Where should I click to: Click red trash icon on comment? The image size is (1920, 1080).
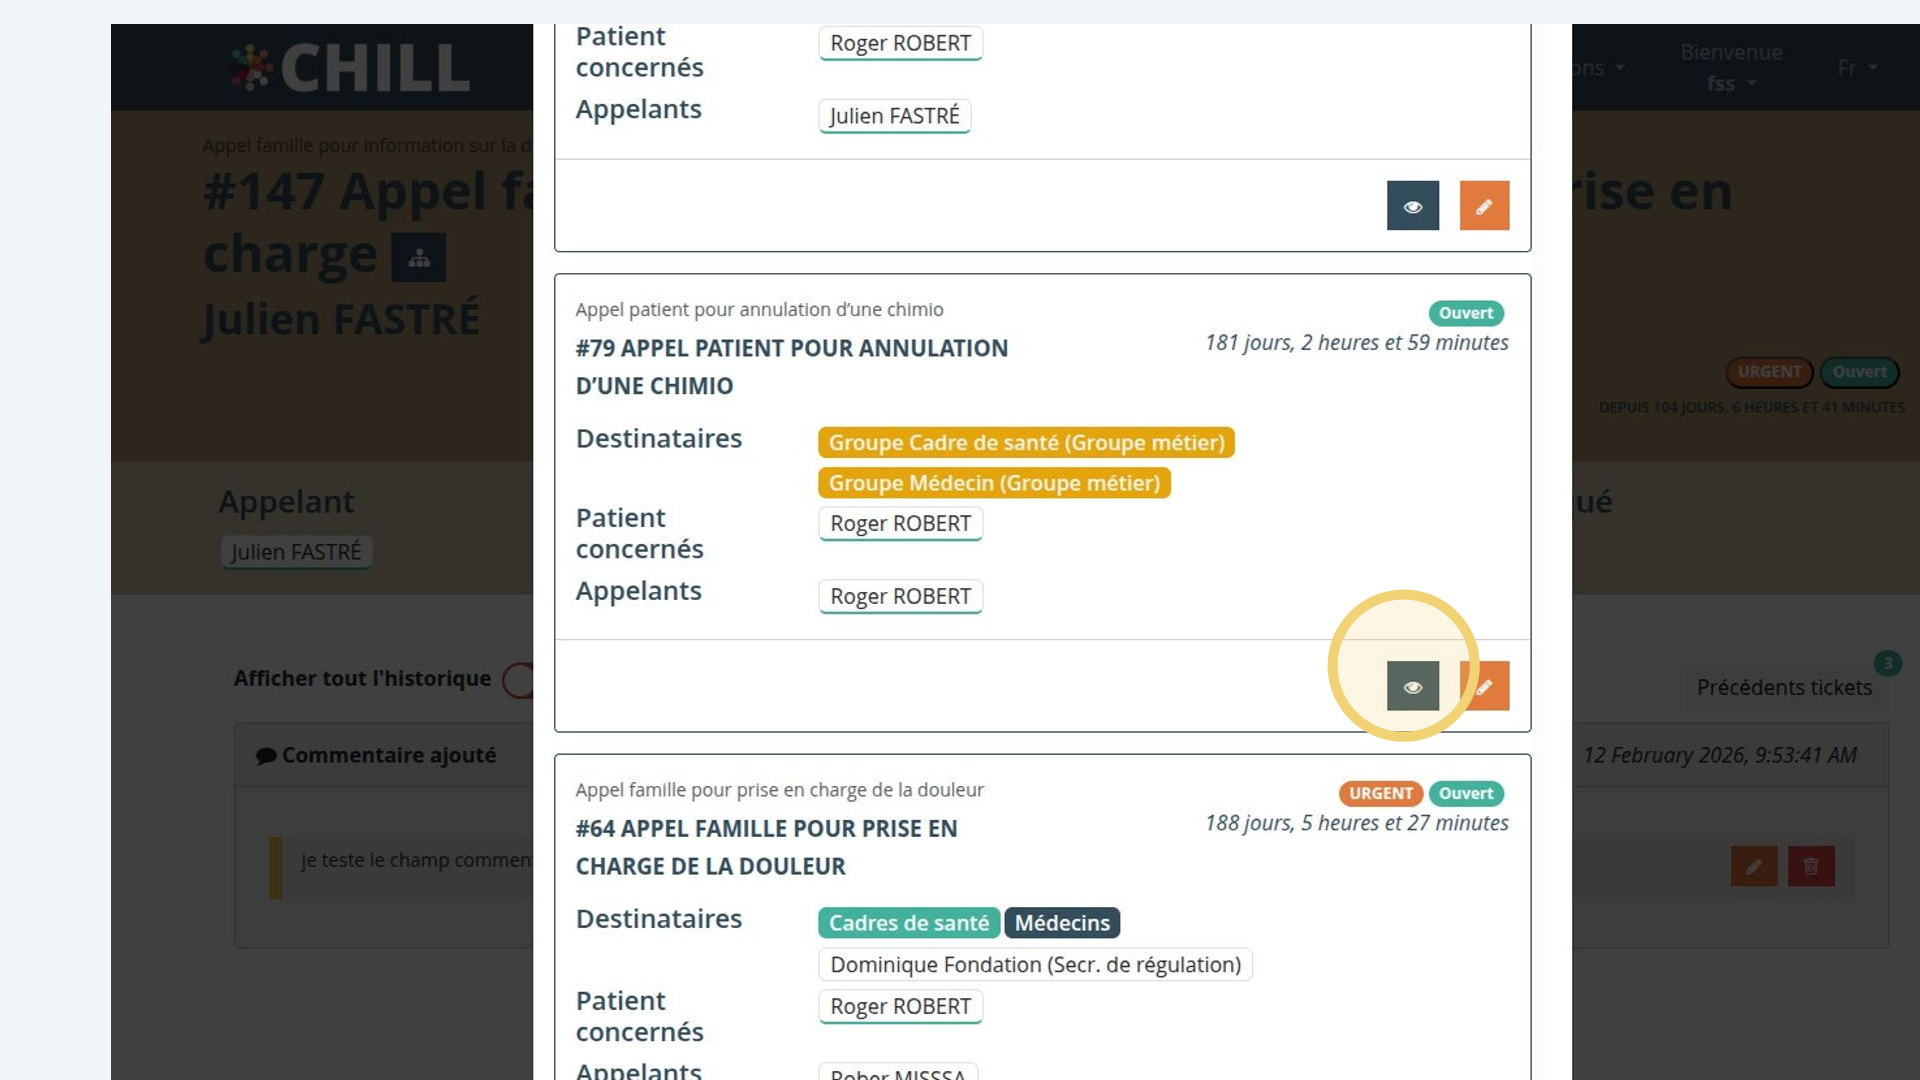1811,866
